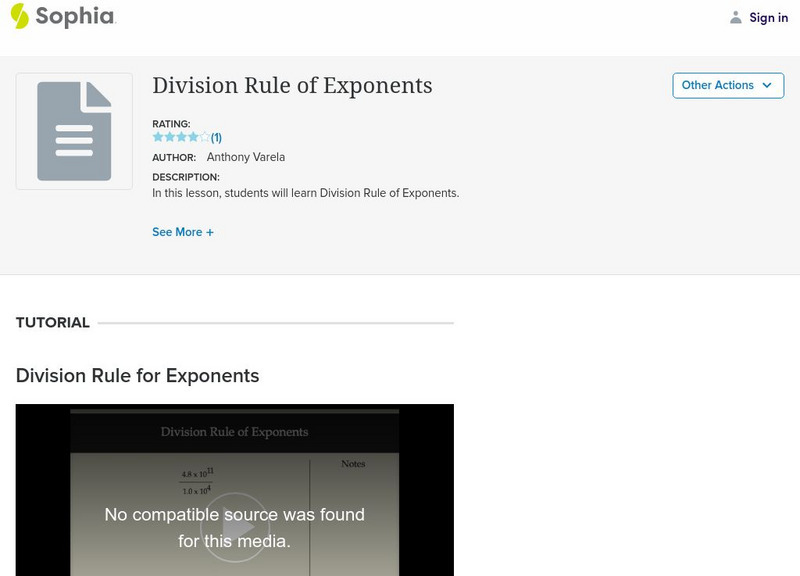Select the second star to change rating
Image resolution: width=800 pixels, height=576 pixels.
171,136
